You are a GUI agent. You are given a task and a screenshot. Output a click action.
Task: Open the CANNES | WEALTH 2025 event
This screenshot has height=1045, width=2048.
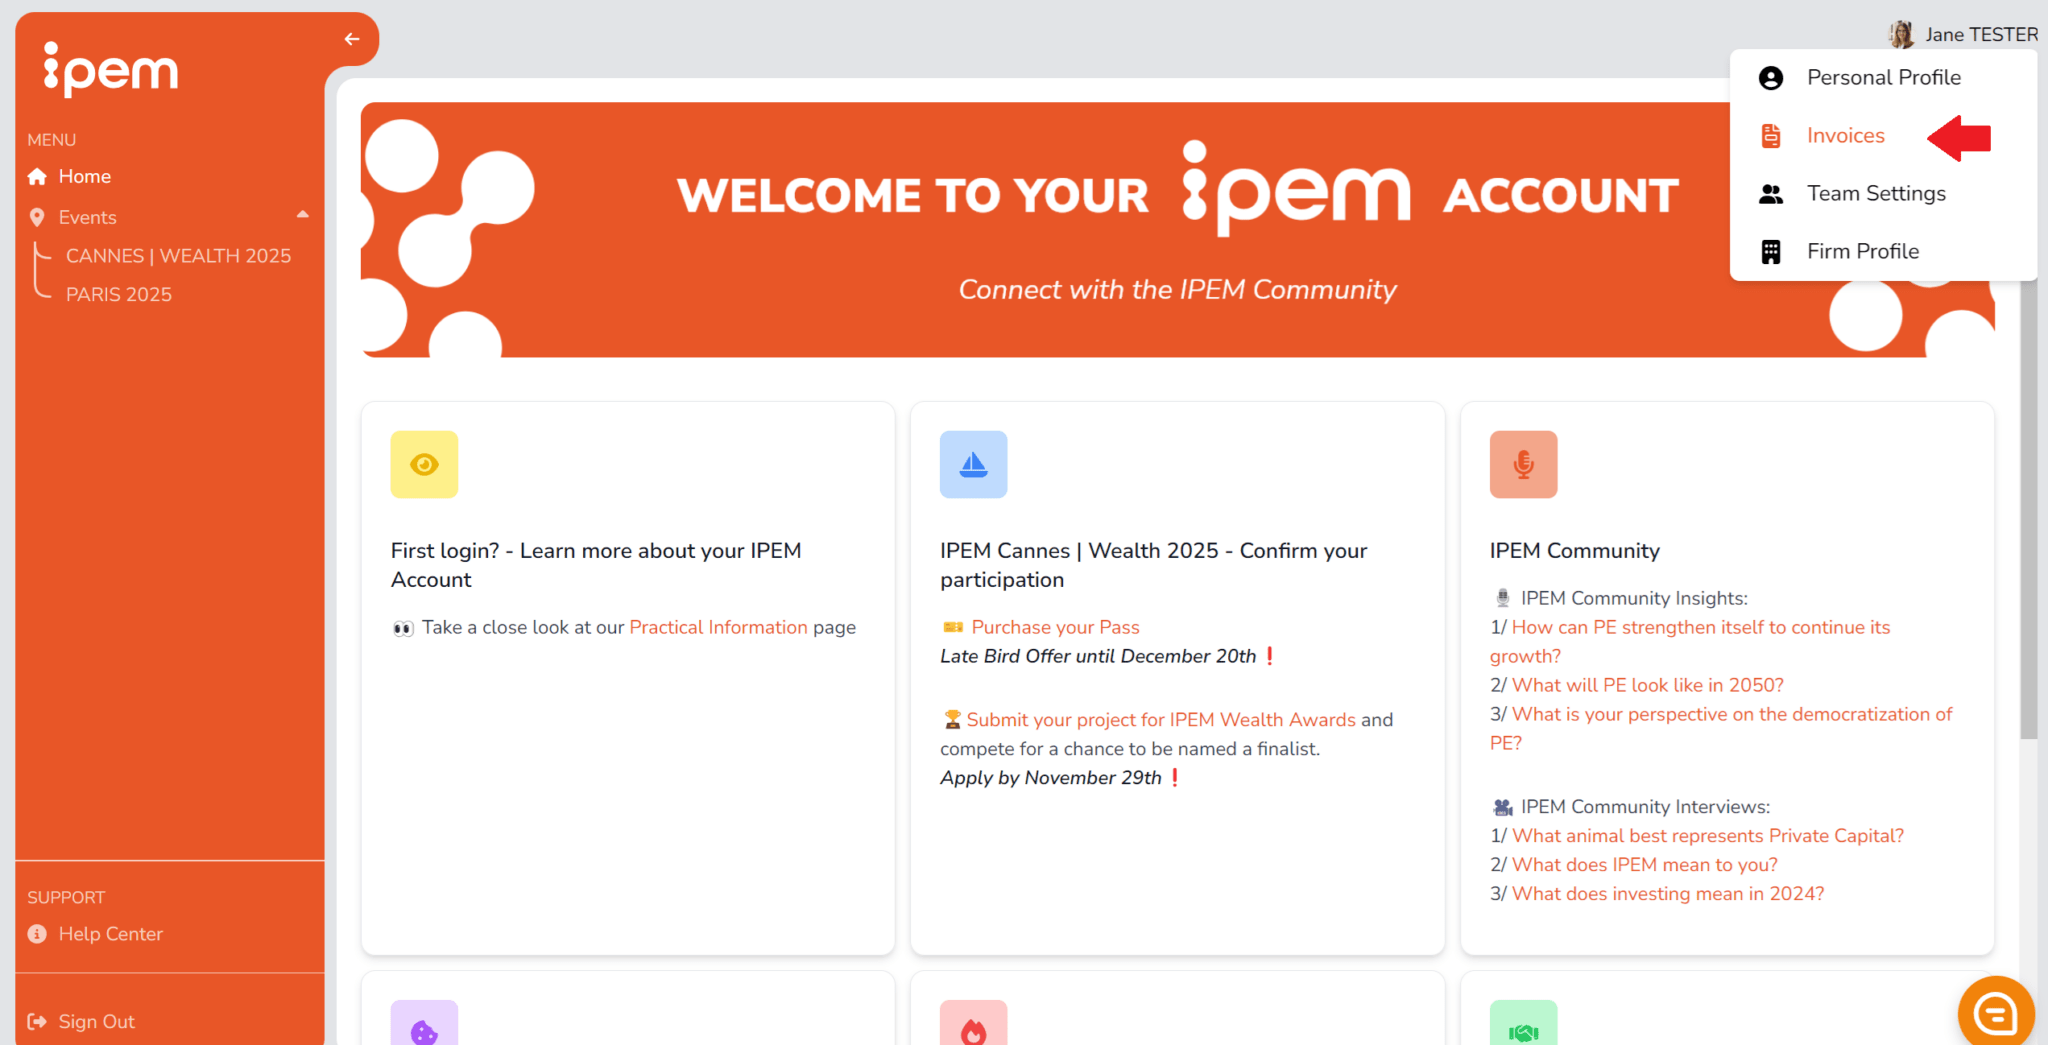(178, 255)
